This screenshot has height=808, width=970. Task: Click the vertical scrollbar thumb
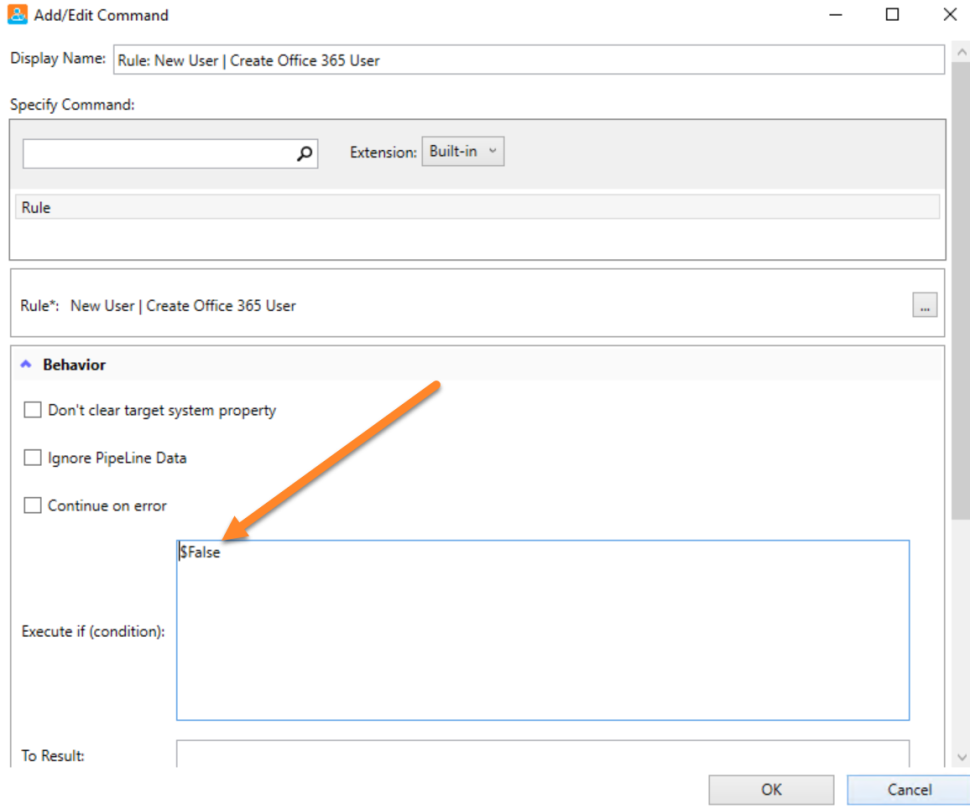pyautogui.click(x=961, y=291)
